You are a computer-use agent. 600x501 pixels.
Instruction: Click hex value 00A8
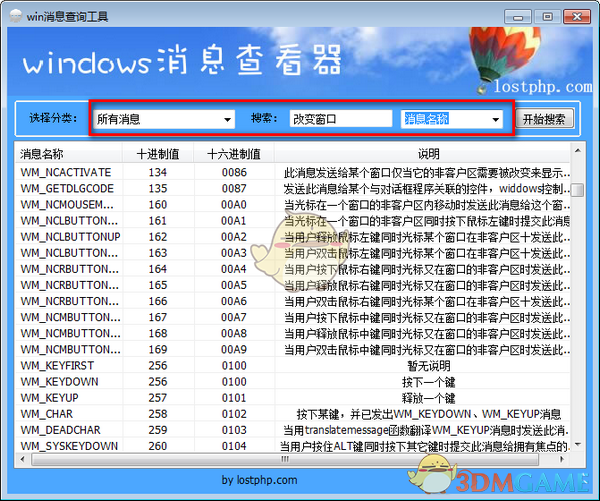[x=234, y=333]
